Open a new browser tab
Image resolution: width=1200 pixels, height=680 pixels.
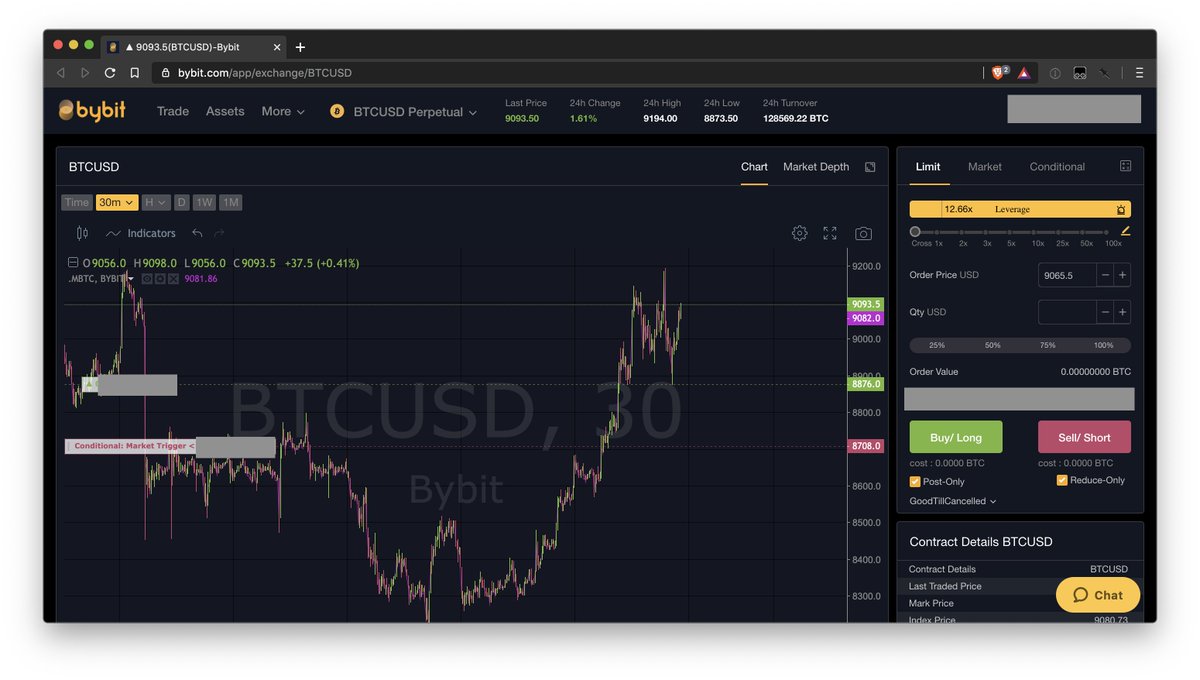(x=300, y=47)
